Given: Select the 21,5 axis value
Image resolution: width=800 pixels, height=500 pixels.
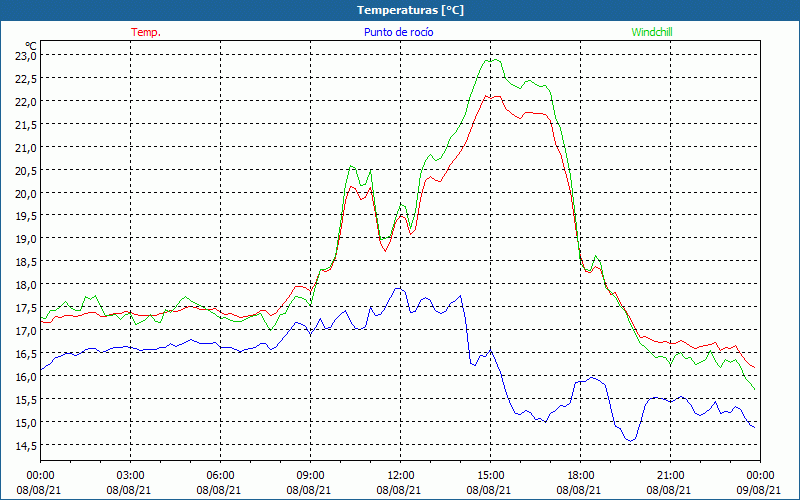Looking at the screenshot, I should (26, 124).
